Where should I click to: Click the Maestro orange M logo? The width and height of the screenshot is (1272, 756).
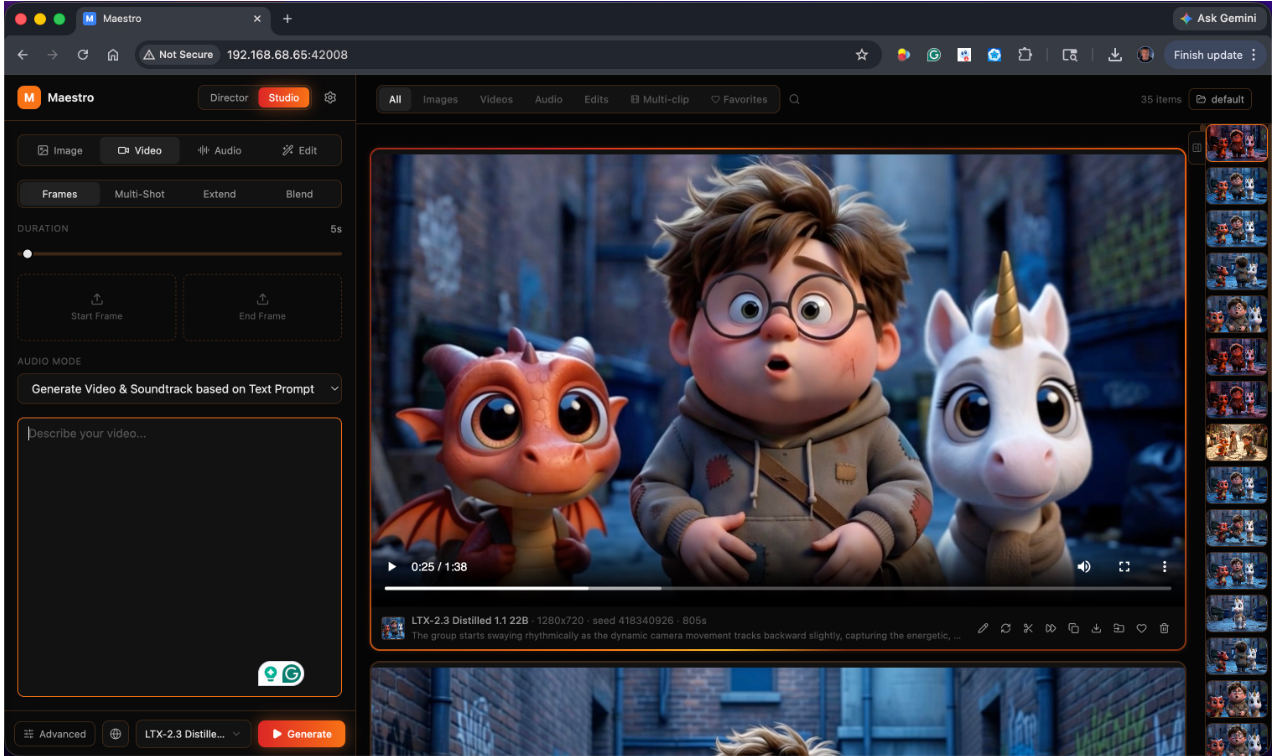coord(28,97)
